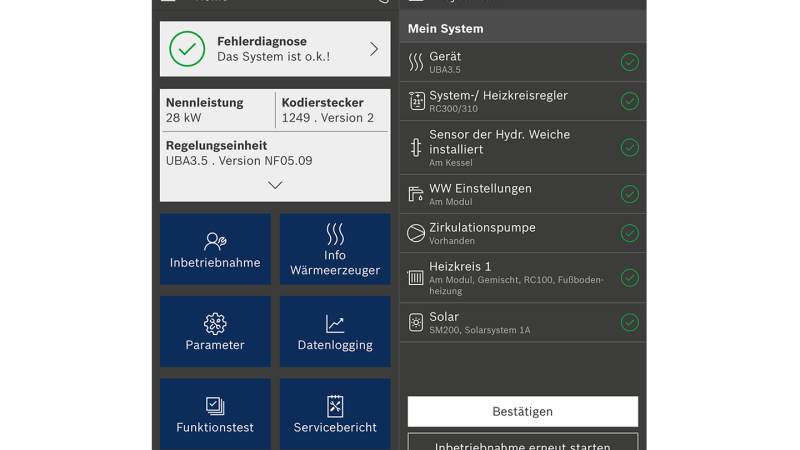
Task: Expand device info with the down chevron
Action: pyautogui.click(x=275, y=185)
